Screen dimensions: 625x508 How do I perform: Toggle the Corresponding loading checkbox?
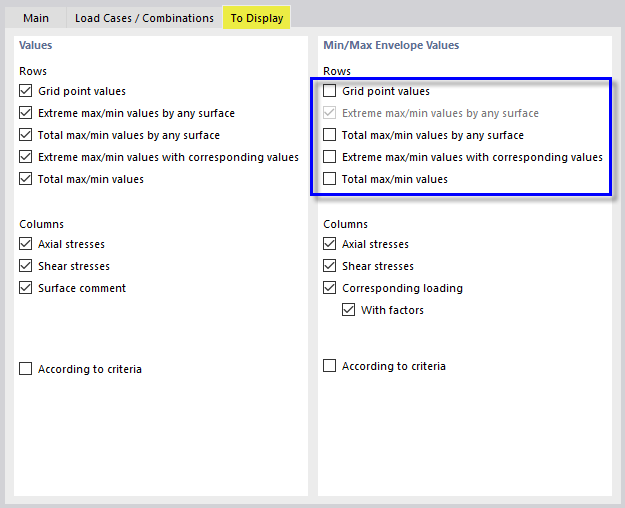[330, 288]
